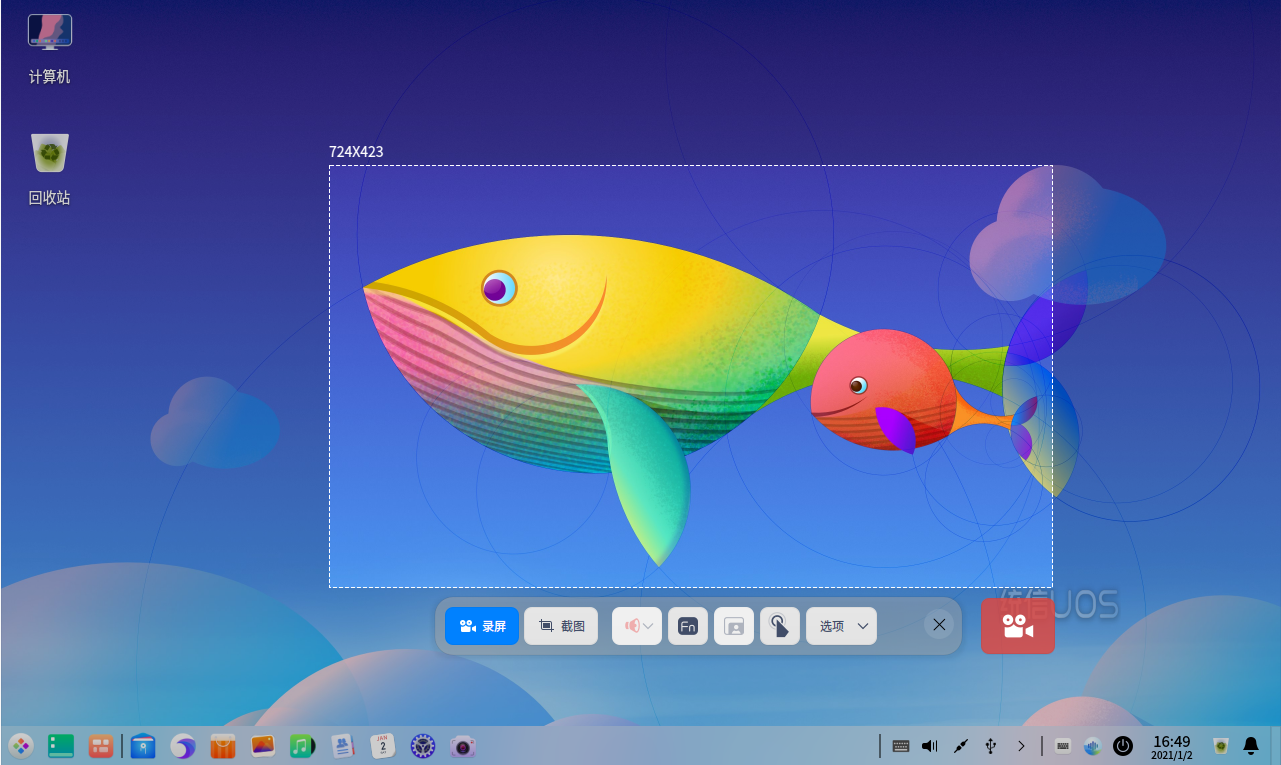Open the file manager in the dock
The width and height of the screenshot is (1281, 765).
point(143,745)
